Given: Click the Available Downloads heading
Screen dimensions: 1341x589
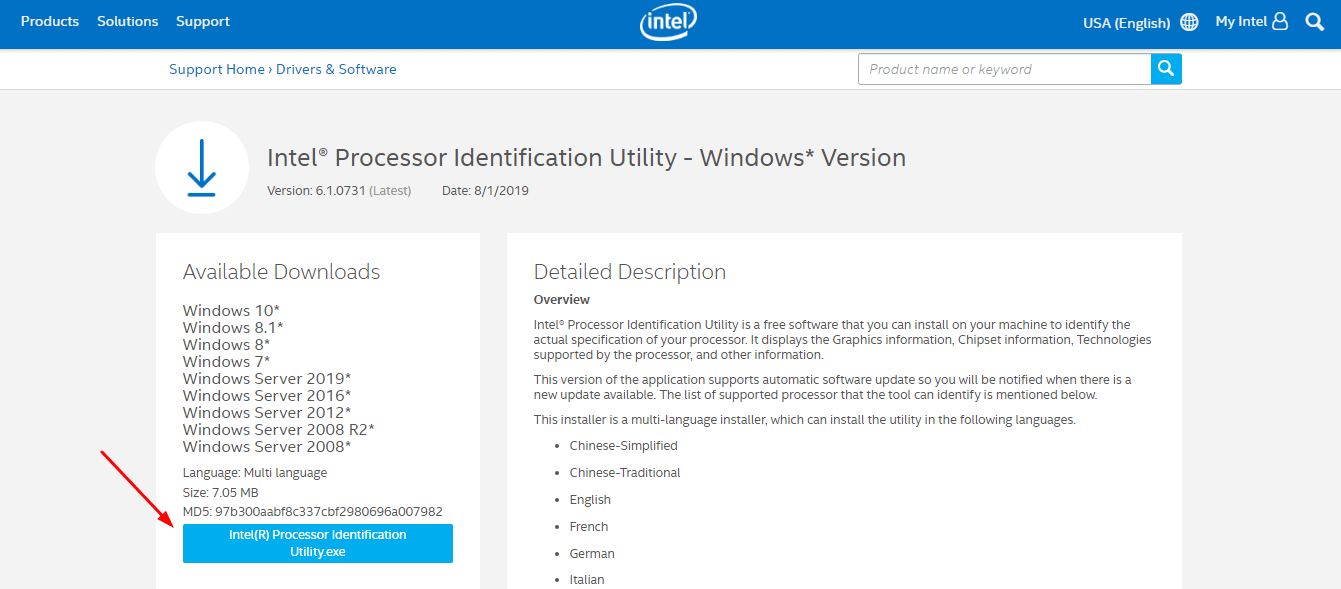Looking at the screenshot, I should (x=282, y=272).
